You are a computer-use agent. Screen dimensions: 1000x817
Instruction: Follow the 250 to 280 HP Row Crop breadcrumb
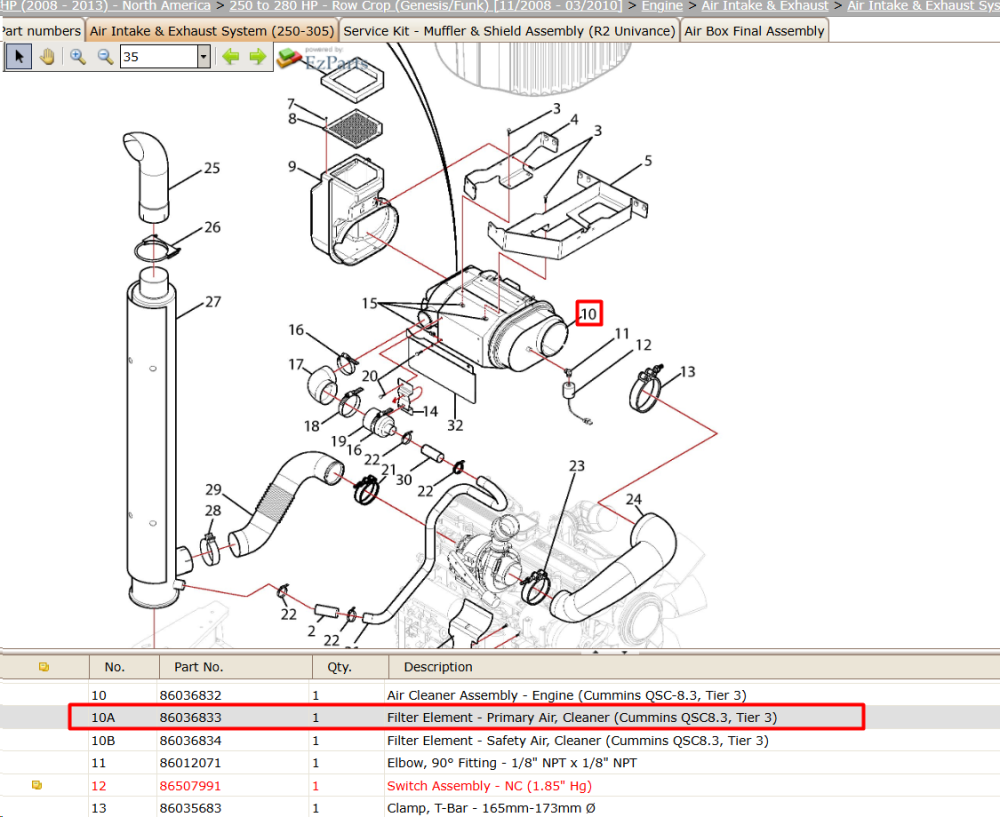425,6
